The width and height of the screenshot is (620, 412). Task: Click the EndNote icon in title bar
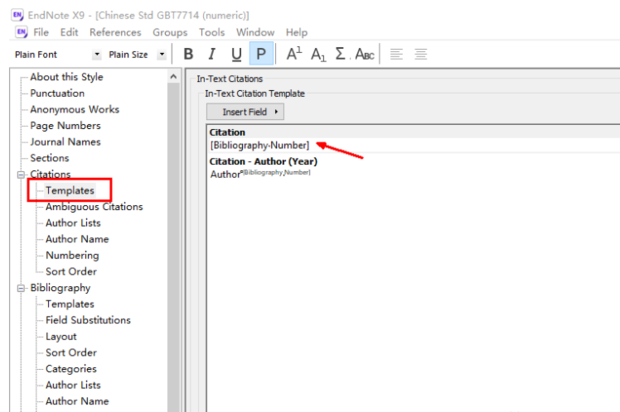pyautogui.click(x=17, y=15)
